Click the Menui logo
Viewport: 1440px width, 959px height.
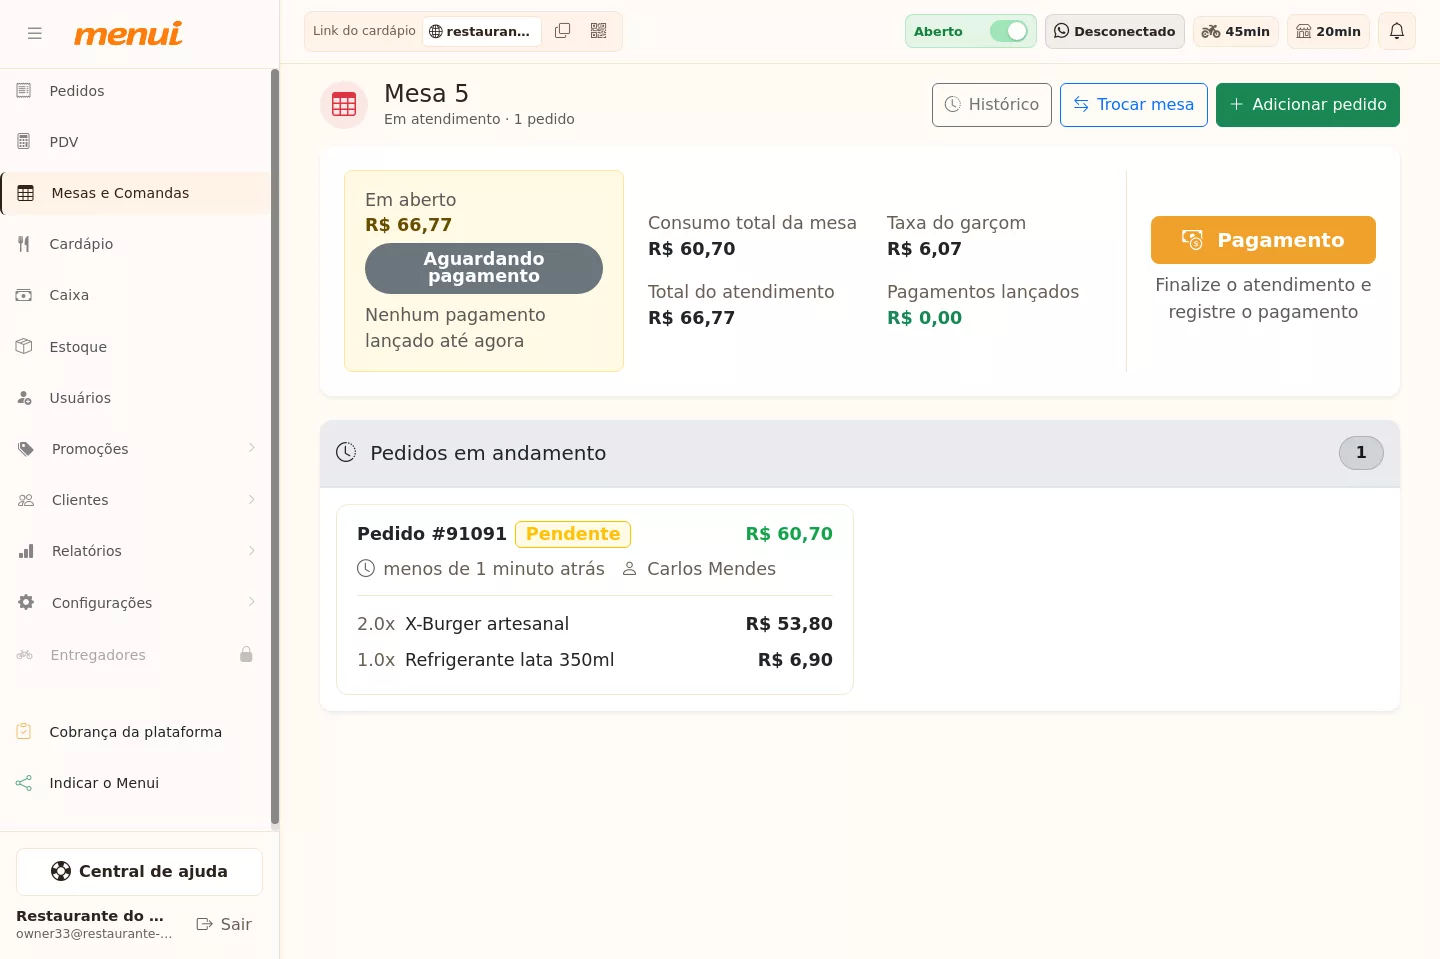click(x=128, y=33)
